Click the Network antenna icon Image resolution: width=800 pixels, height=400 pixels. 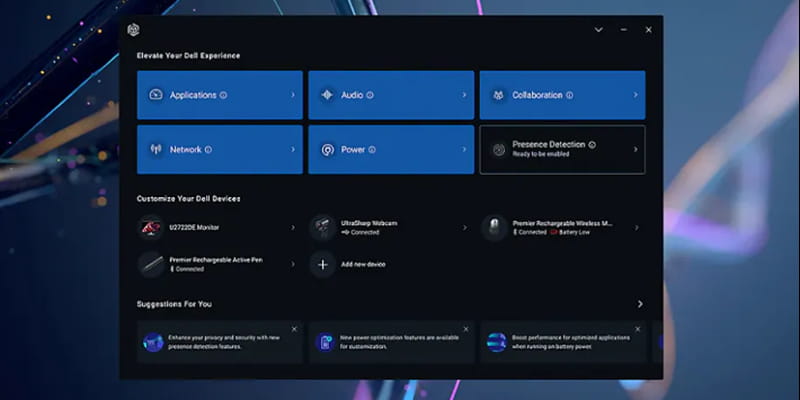(156, 149)
